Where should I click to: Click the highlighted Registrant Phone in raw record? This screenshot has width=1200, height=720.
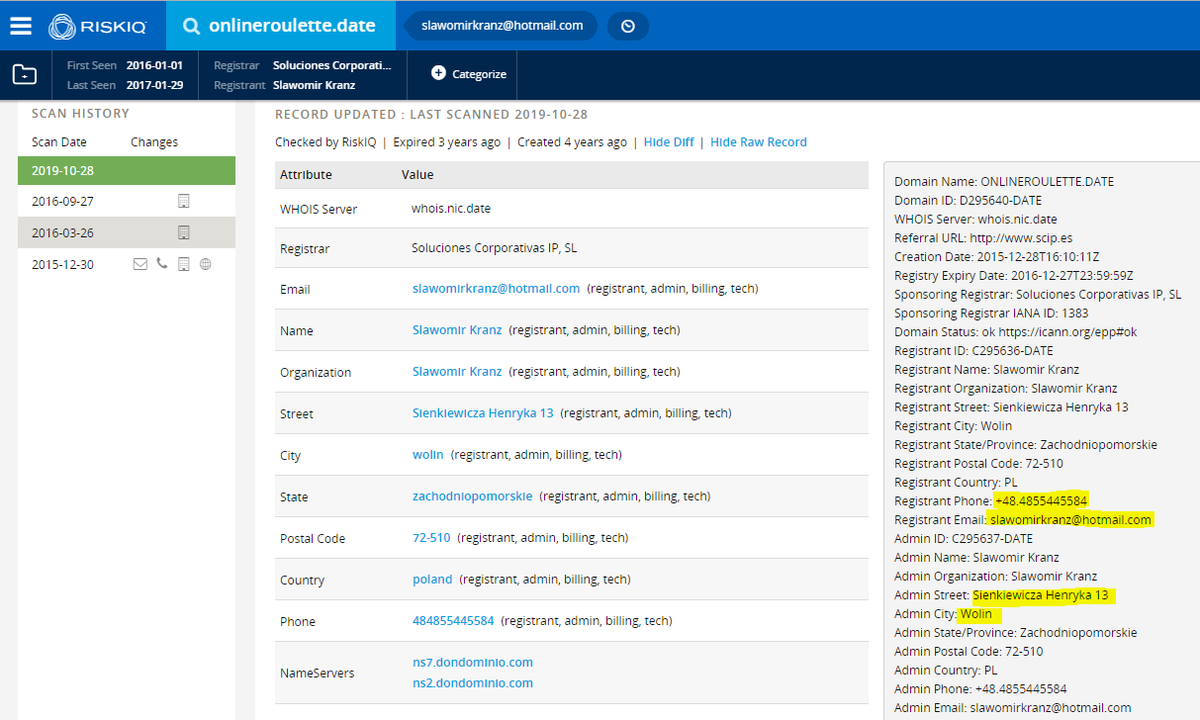click(1041, 500)
